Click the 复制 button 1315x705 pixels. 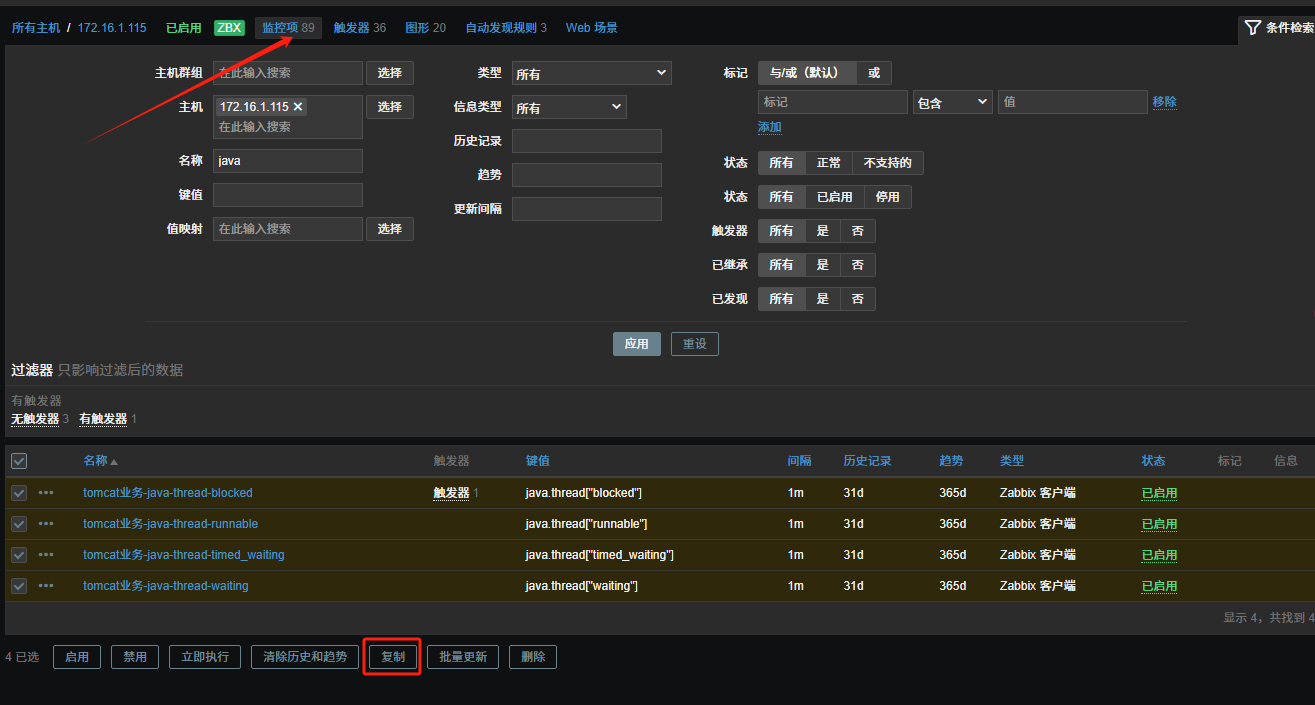(x=393, y=657)
